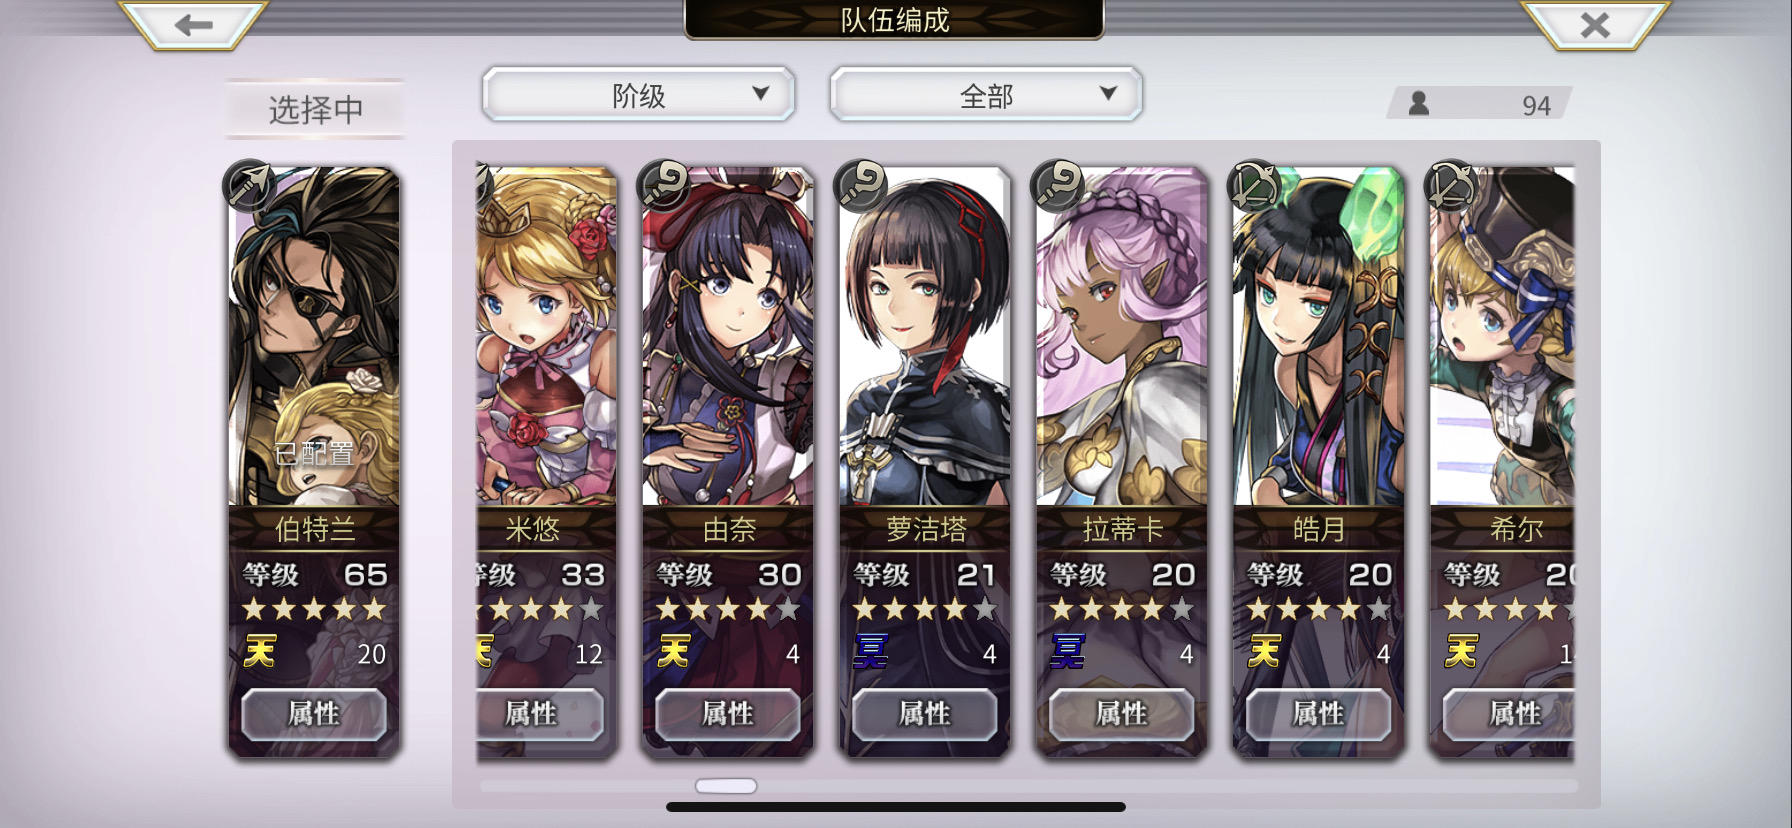
Task: Open the 阶级 sort dropdown
Action: [638, 95]
